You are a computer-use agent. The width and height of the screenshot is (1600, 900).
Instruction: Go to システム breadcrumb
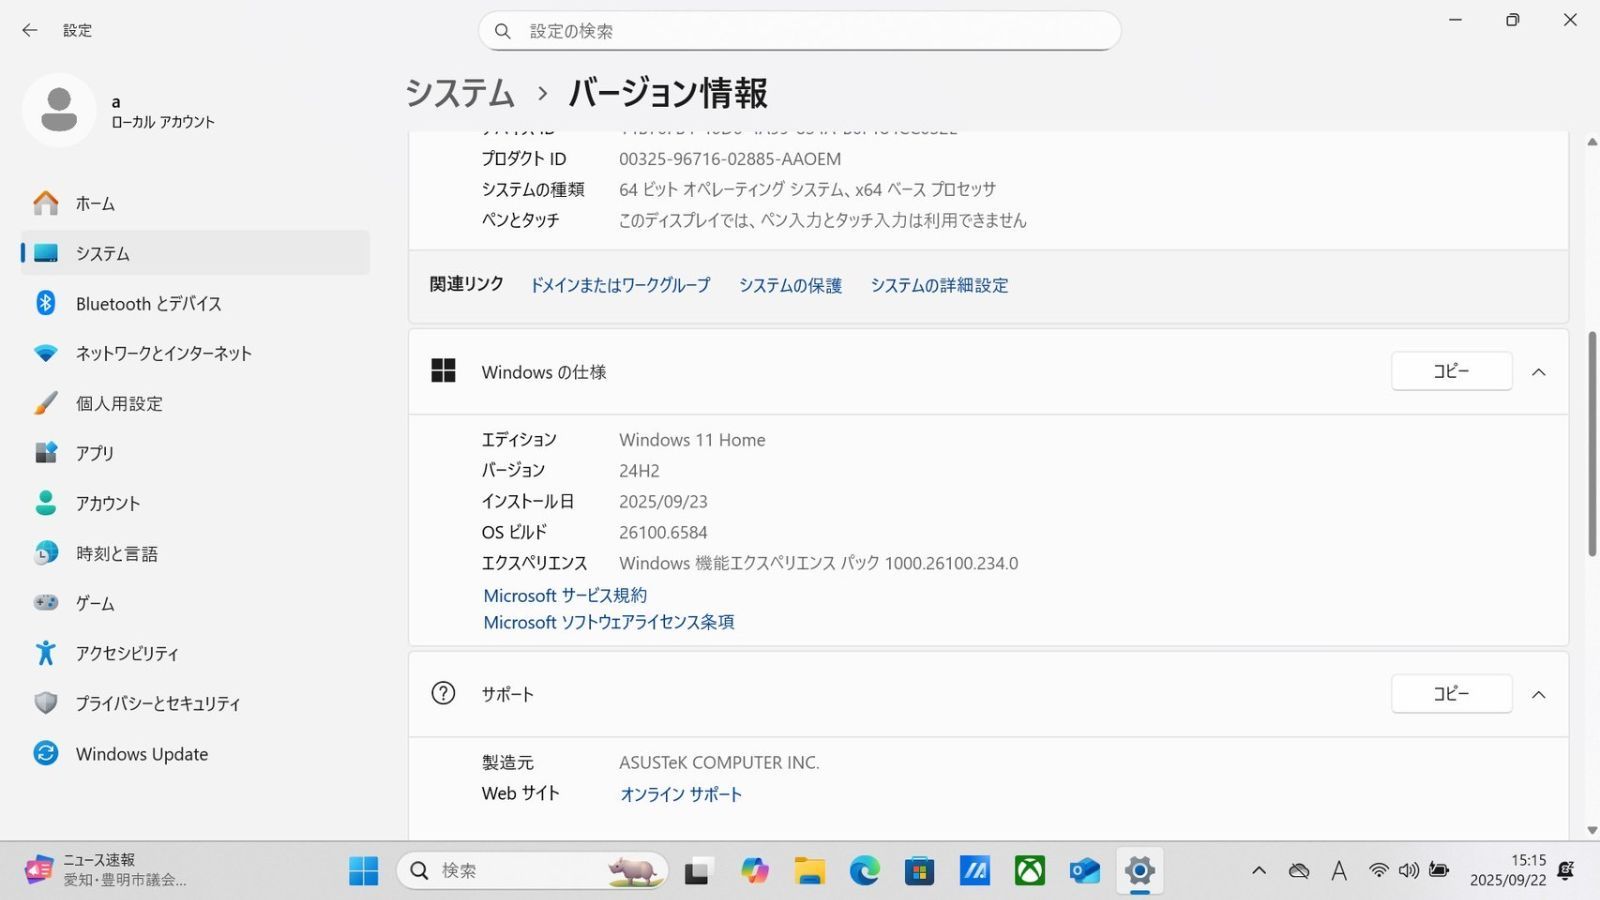tap(459, 93)
